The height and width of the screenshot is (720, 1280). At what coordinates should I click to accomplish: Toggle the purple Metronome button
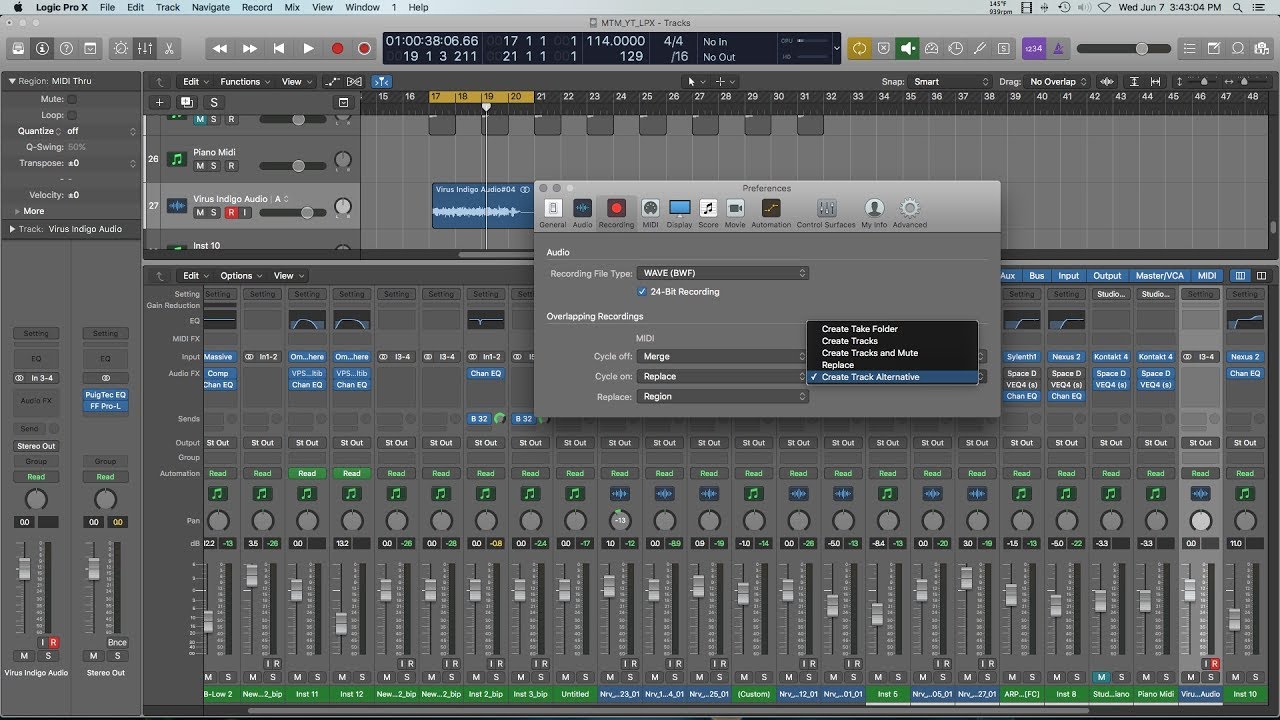(x=1058, y=48)
